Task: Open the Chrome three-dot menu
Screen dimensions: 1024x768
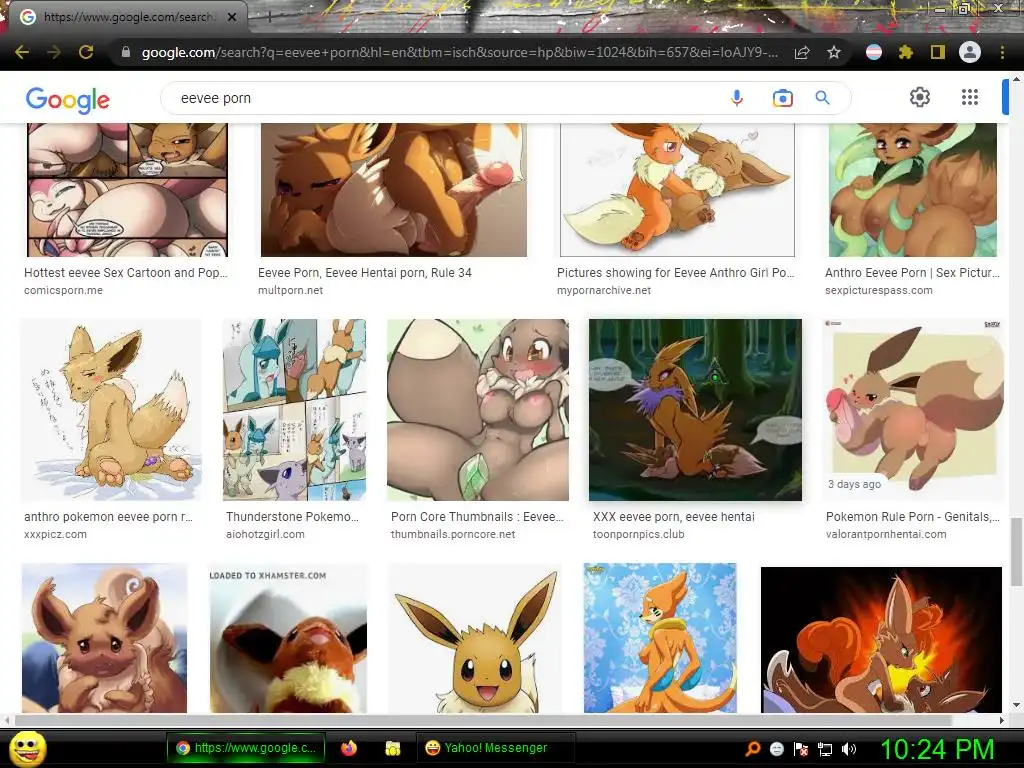Action: tap(1002, 52)
